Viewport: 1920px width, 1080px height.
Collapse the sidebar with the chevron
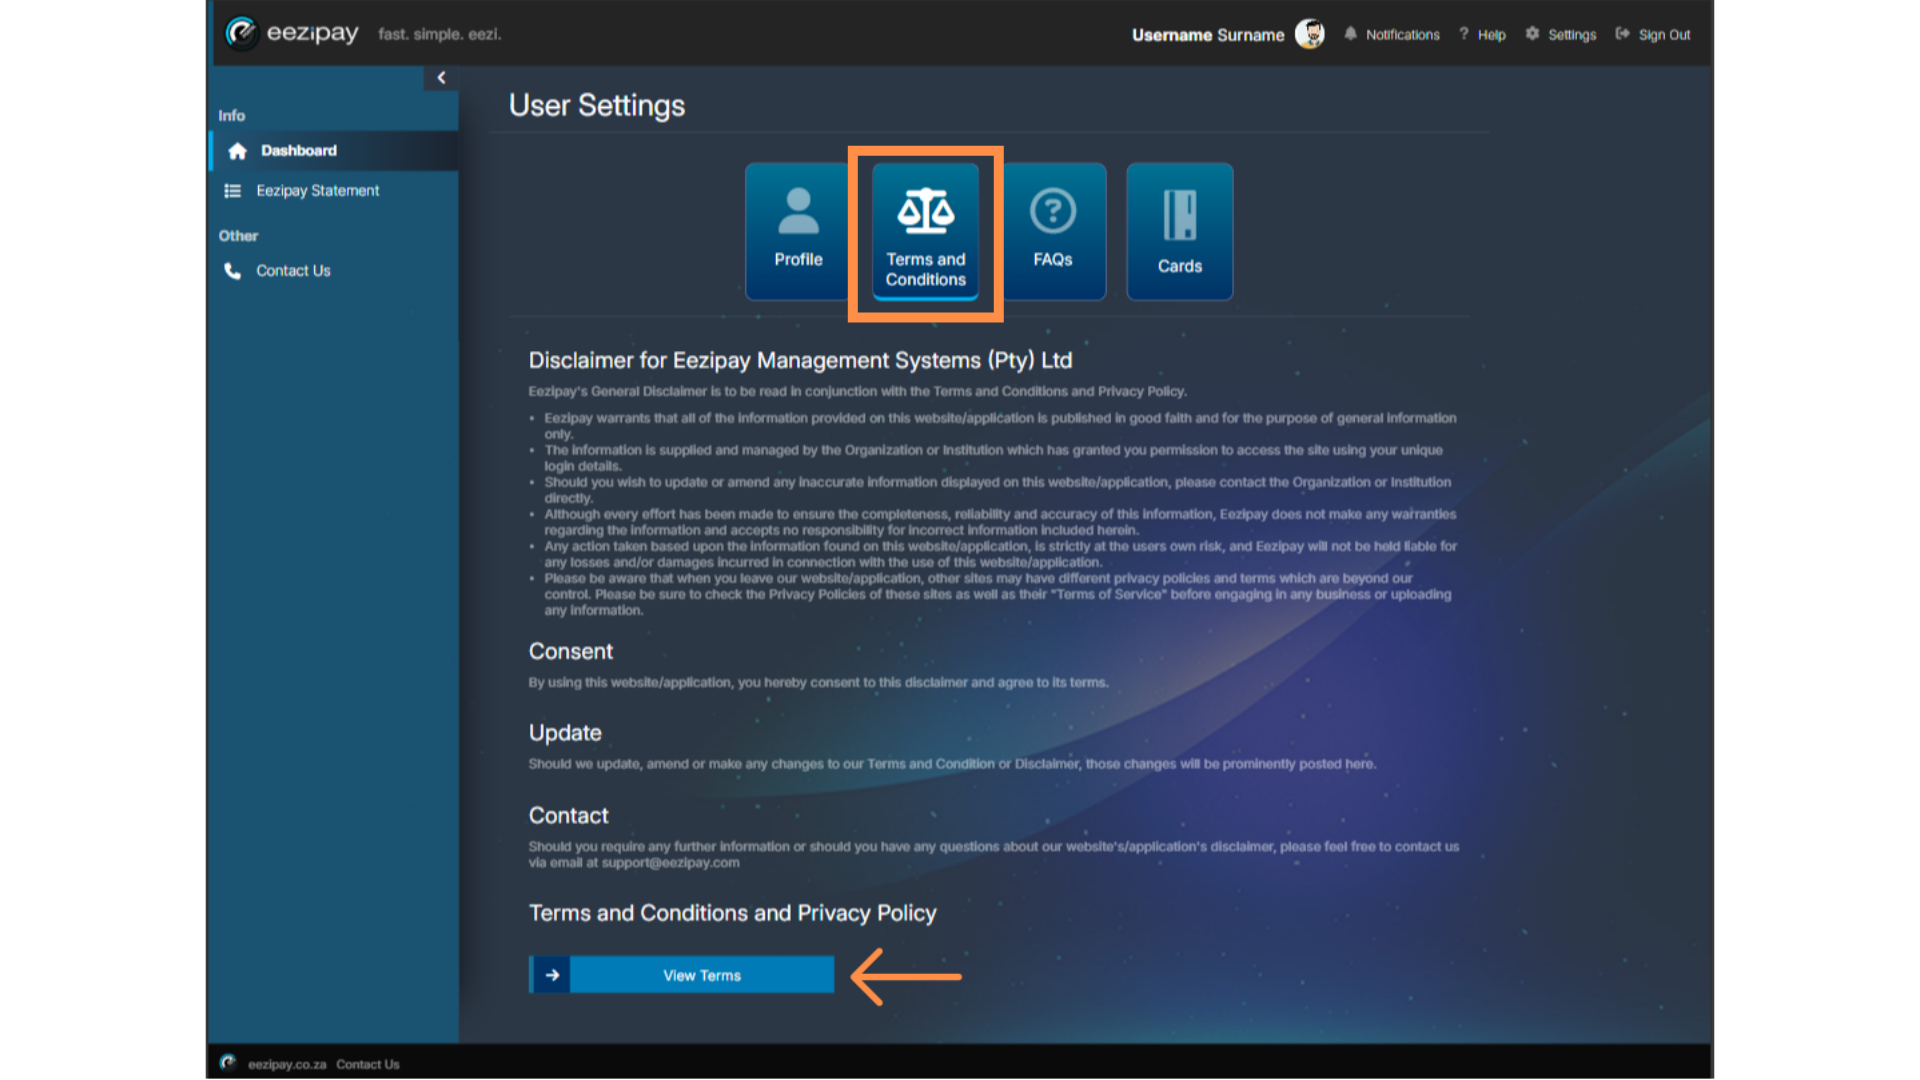click(x=441, y=77)
